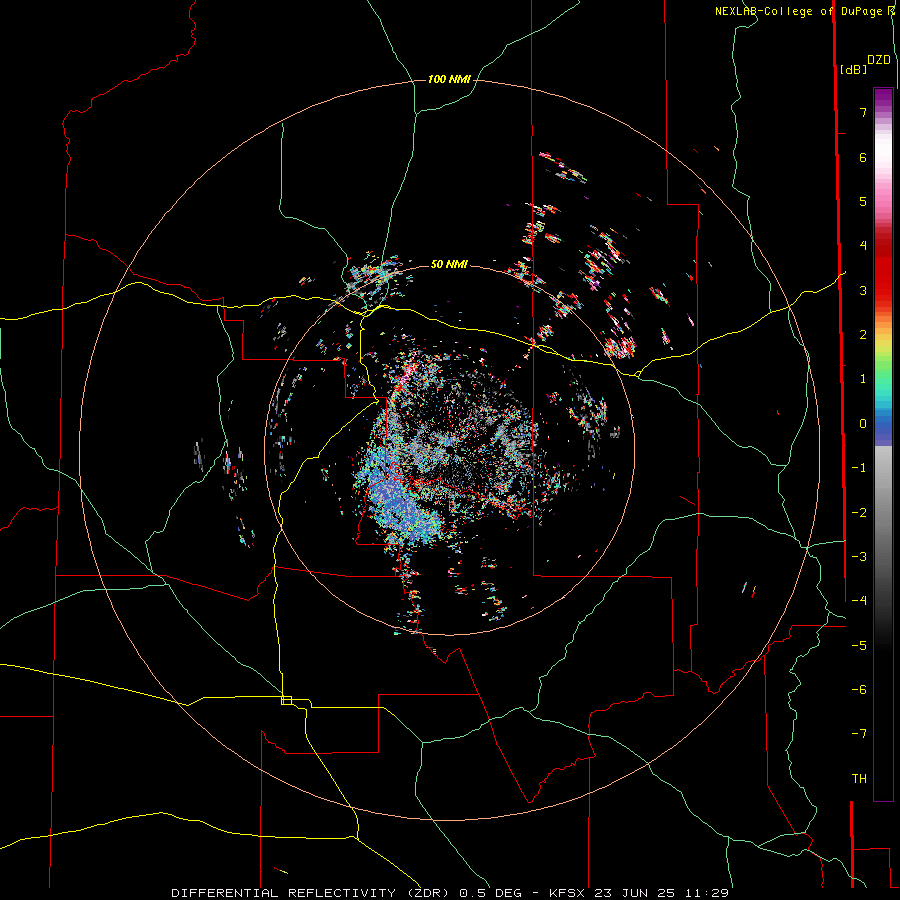Click the positive 3 value on the color scale
Image resolution: width=900 pixels, height=900 pixels.
[863, 290]
